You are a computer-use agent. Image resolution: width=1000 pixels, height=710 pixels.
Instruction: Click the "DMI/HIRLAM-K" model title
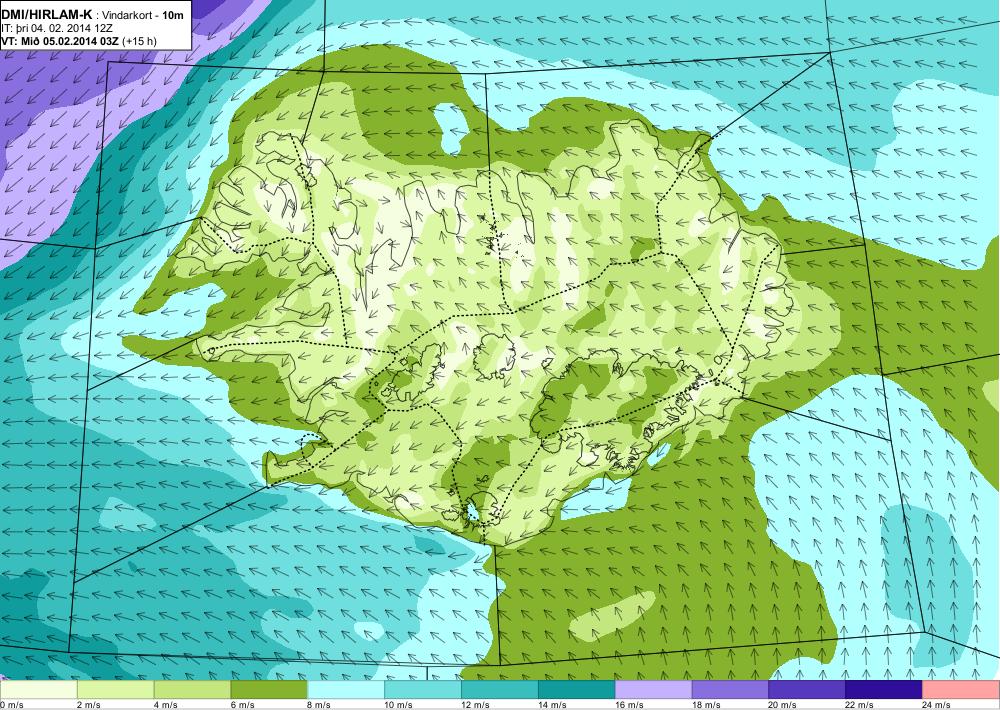click(x=47, y=14)
